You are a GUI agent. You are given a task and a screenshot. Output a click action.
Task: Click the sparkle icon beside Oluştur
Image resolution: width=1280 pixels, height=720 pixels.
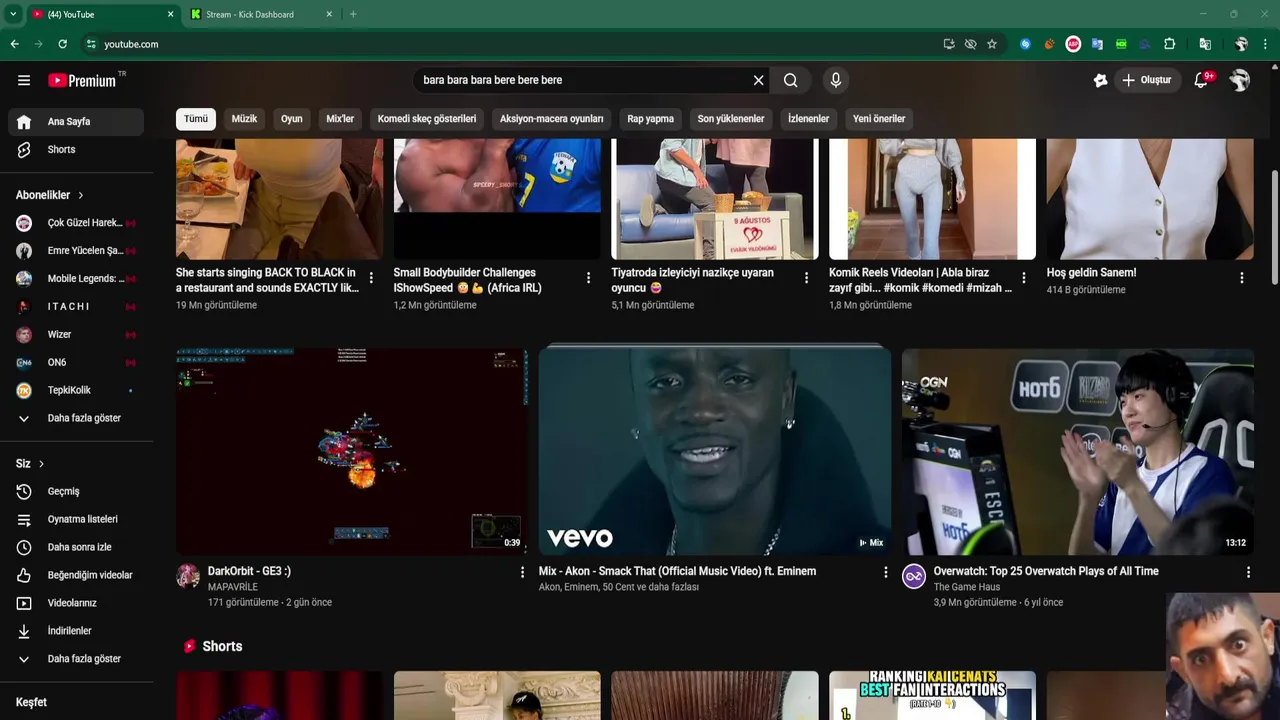click(1100, 80)
